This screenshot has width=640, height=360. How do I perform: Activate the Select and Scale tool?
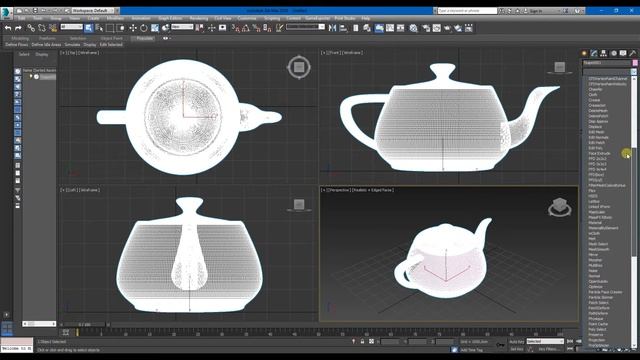[155, 28]
